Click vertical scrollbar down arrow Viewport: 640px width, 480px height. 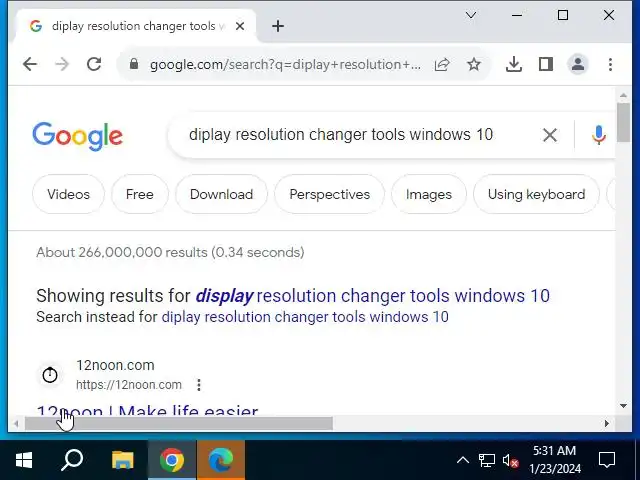[623, 405]
